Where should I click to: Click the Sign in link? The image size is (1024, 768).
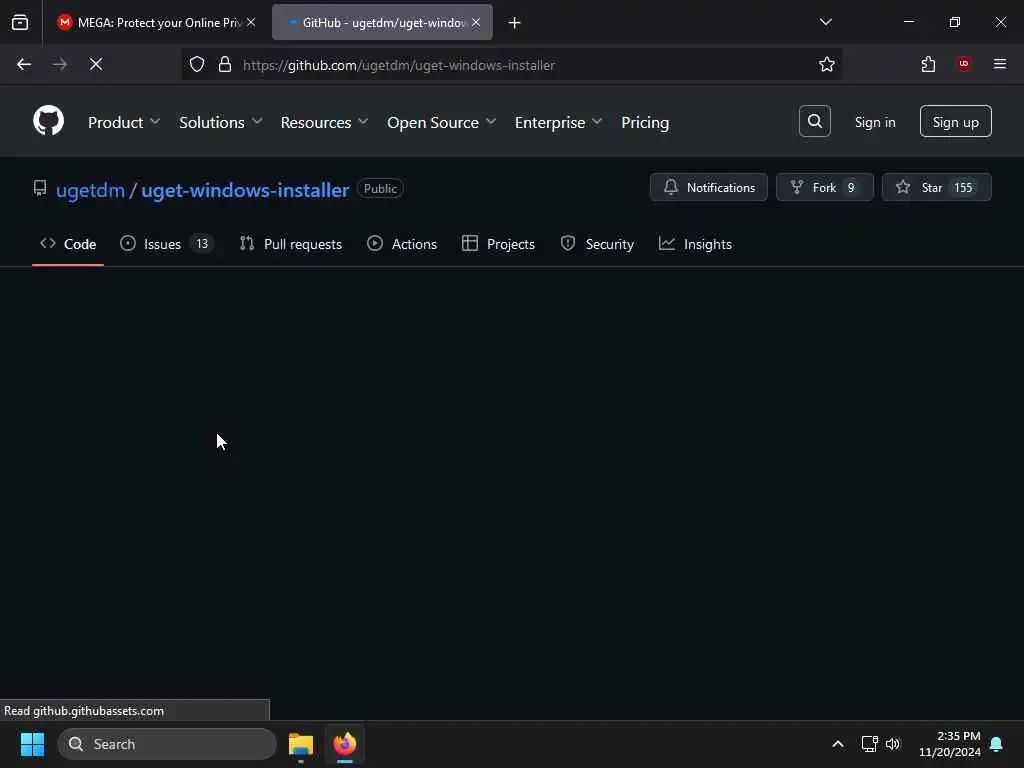coord(874,122)
